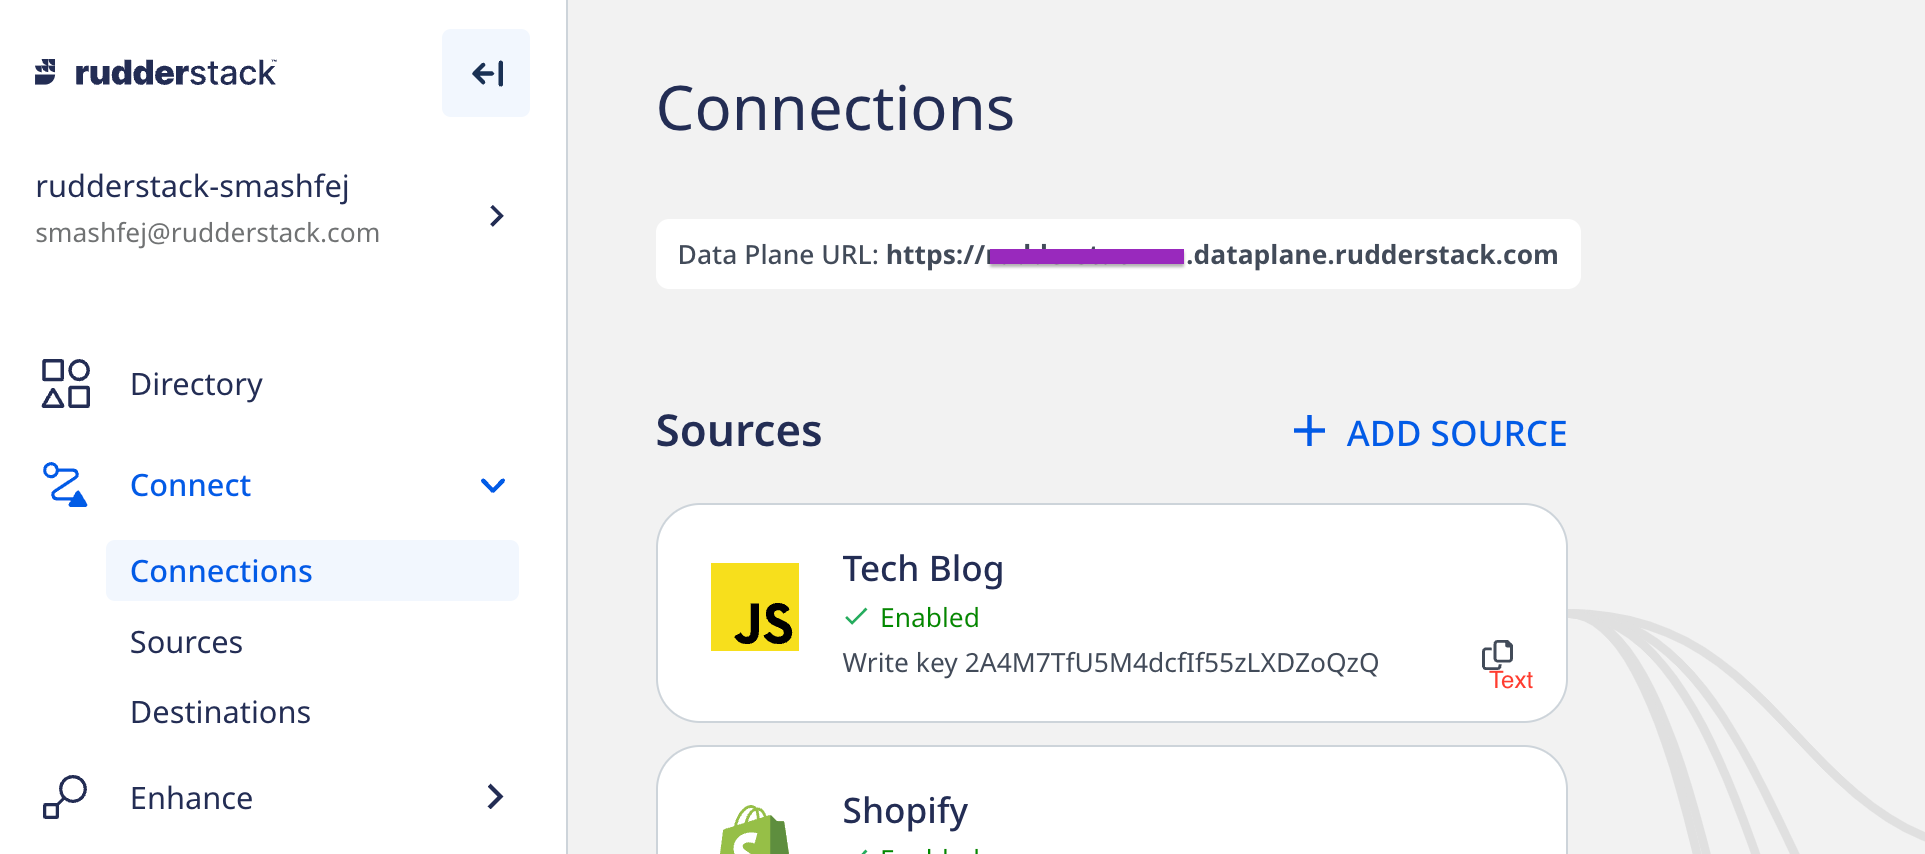Screen dimensions: 1925x854
Task: Click the plus icon for adding source
Action: [1309, 431]
